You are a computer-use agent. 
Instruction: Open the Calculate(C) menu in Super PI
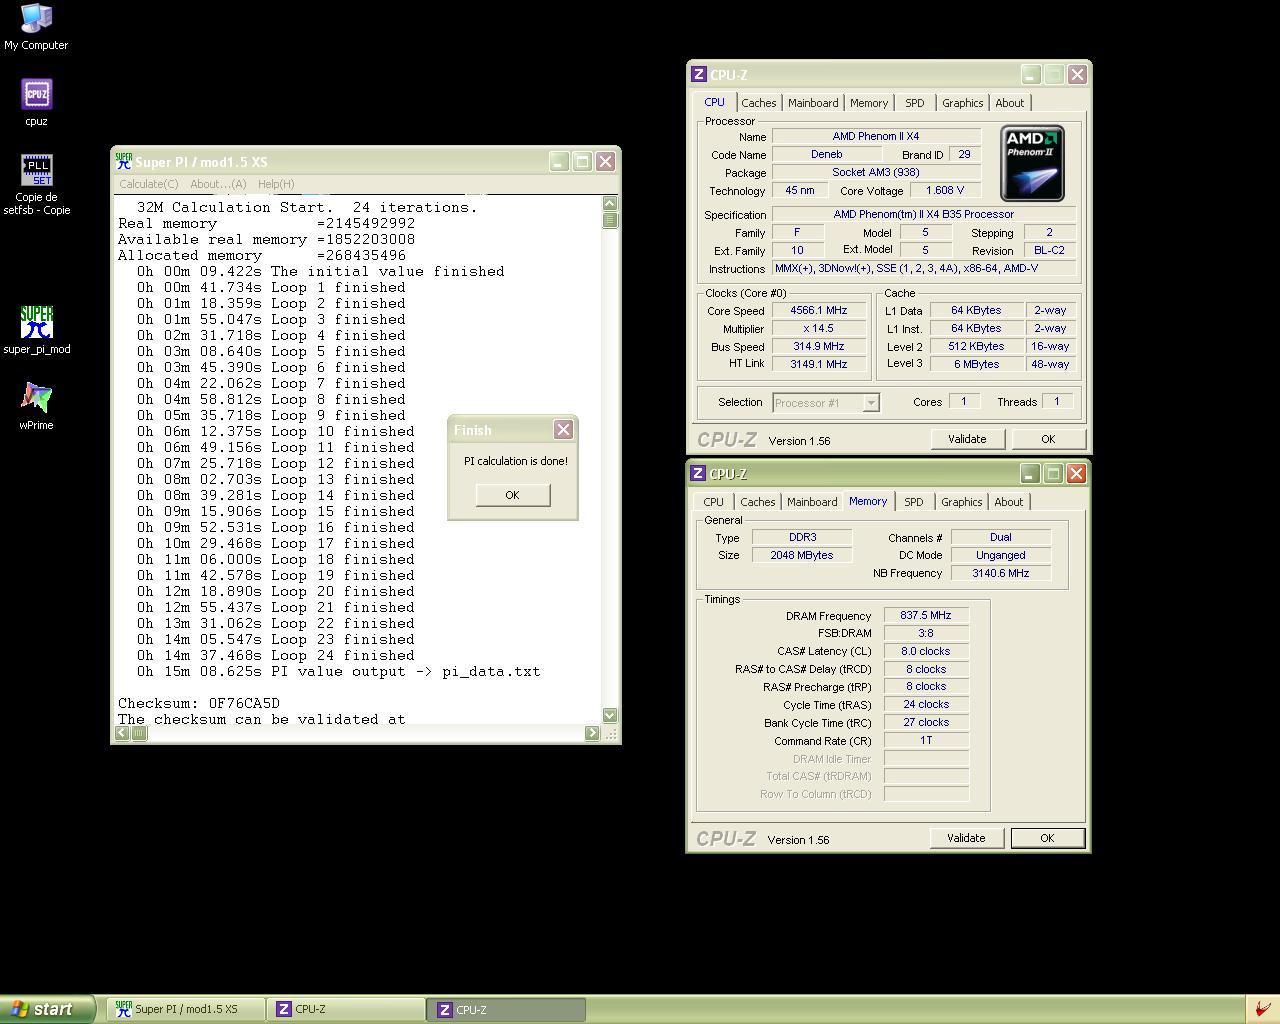[x=149, y=184]
